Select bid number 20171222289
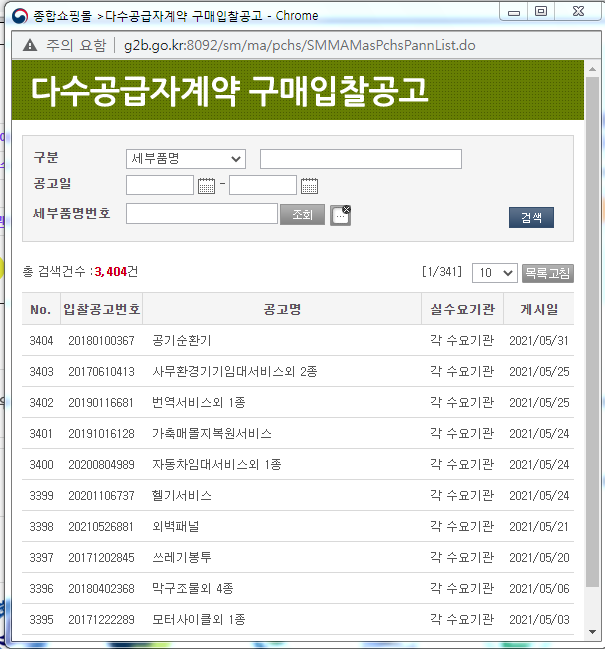This screenshot has height=649, width=605. click(x=101, y=620)
